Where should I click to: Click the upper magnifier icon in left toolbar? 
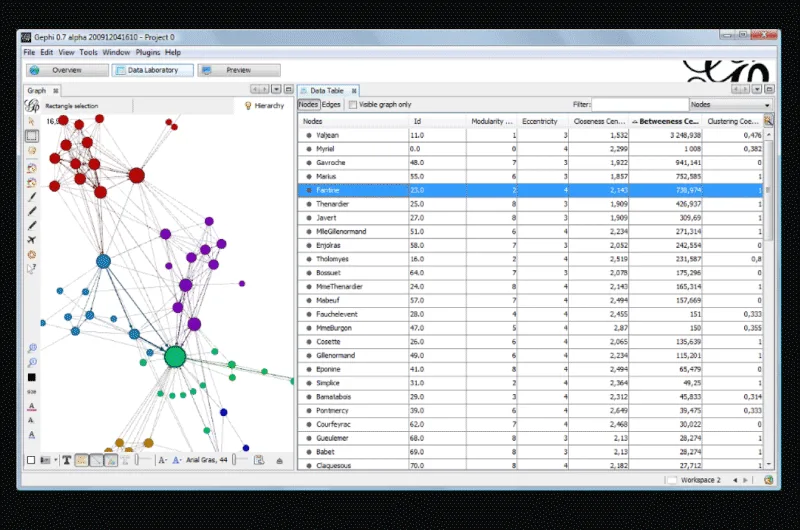(32, 348)
